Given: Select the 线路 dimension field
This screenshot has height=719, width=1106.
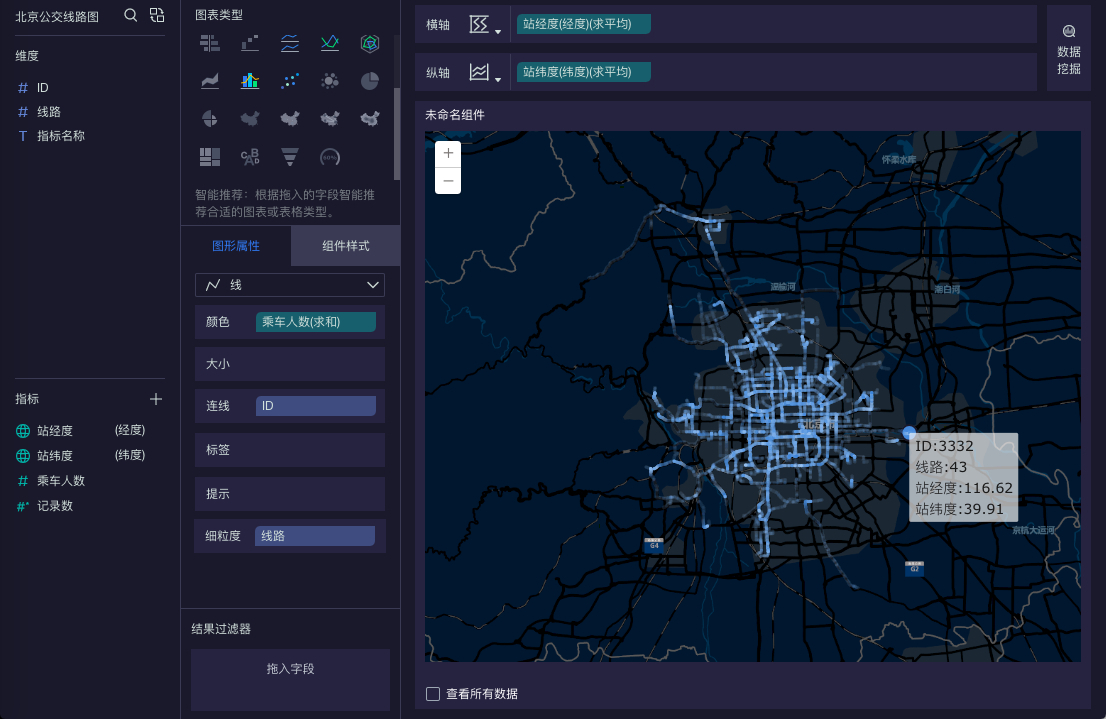Looking at the screenshot, I should pyautogui.click(x=49, y=111).
